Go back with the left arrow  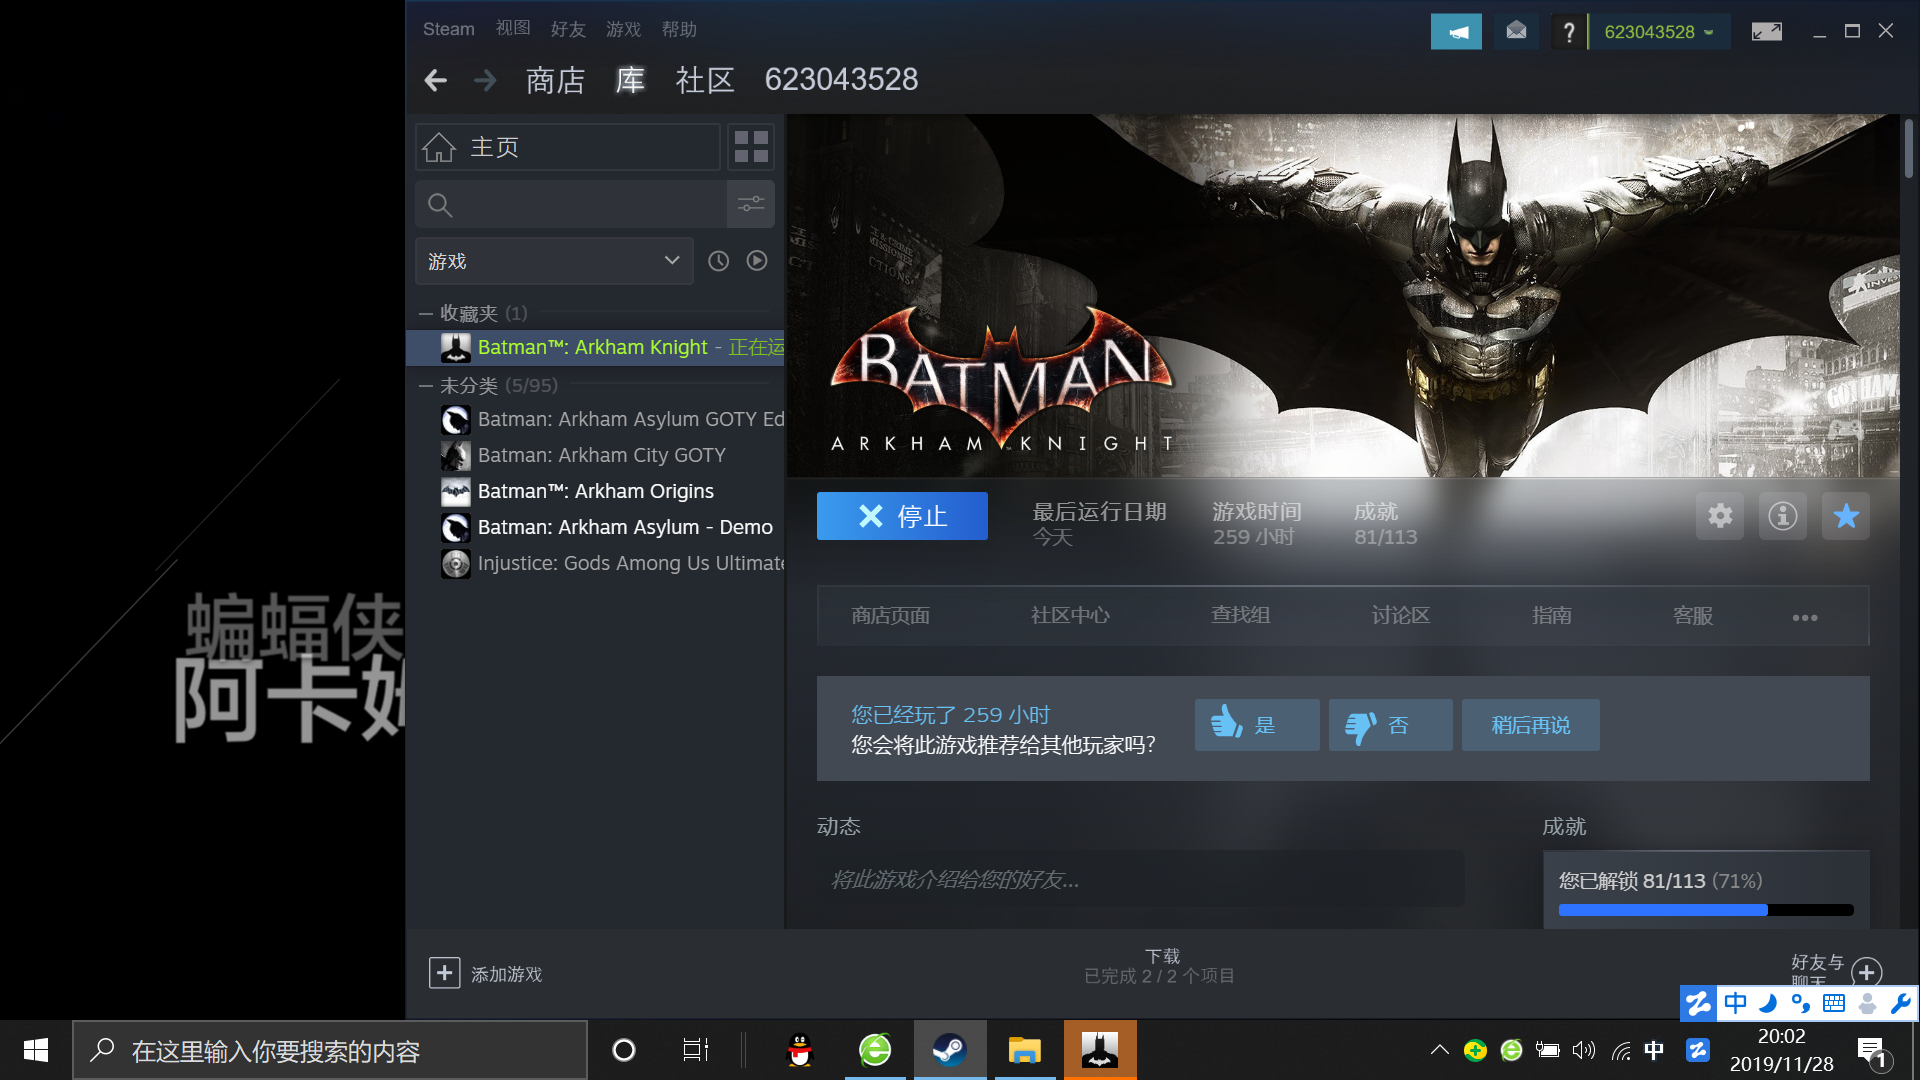coord(435,80)
